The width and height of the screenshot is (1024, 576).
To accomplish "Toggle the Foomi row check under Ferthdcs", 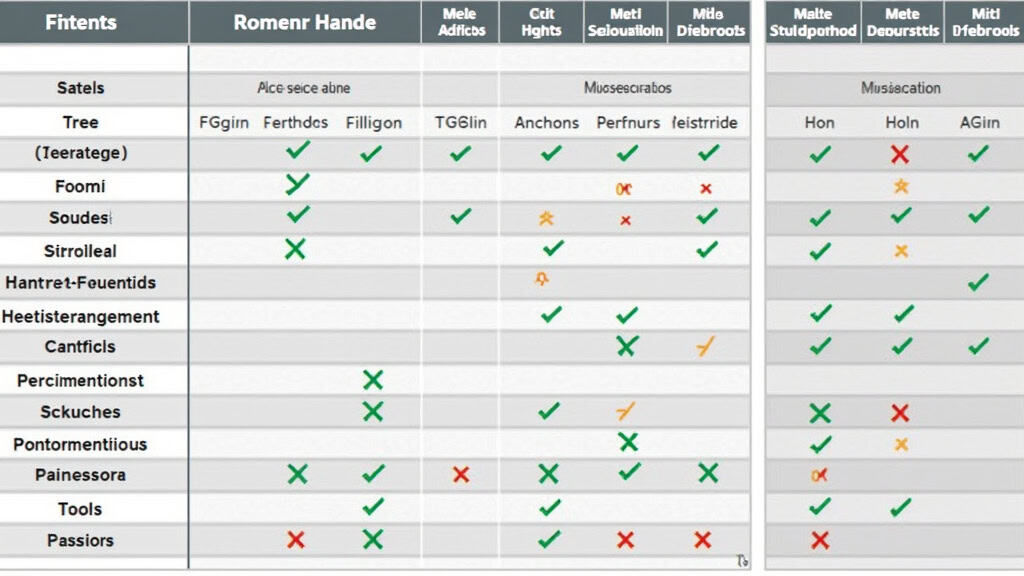I will pos(297,184).
